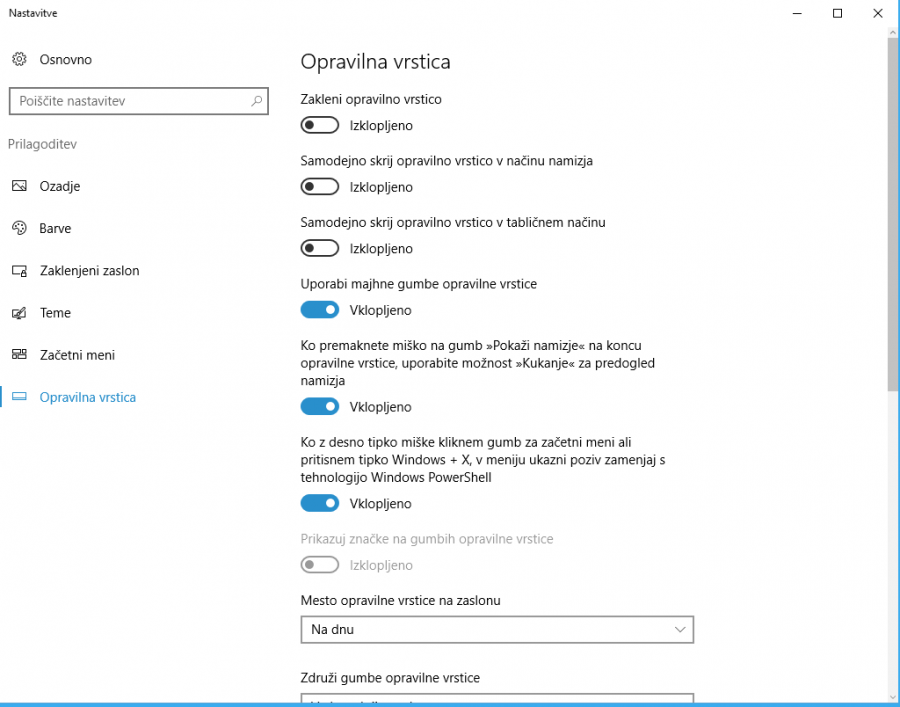Click the Barve palette icon
This screenshot has height=707, width=900.
19,229
